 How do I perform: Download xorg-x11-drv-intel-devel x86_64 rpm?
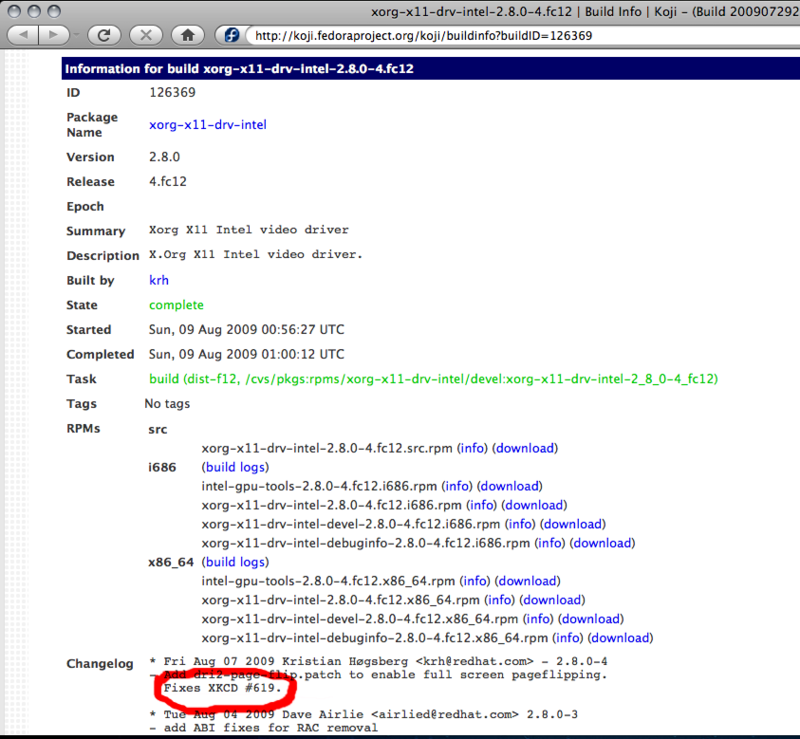click(x=591, y=619)
